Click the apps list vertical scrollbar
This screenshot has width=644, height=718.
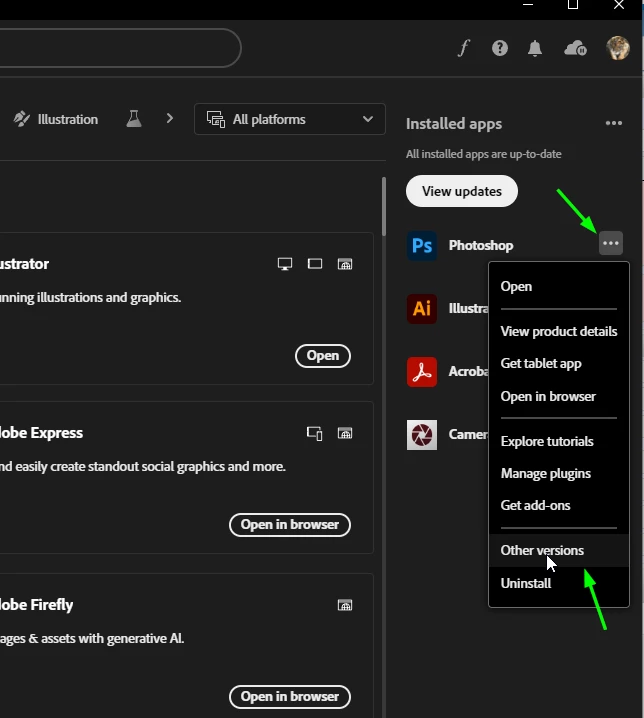coord(384,207)
